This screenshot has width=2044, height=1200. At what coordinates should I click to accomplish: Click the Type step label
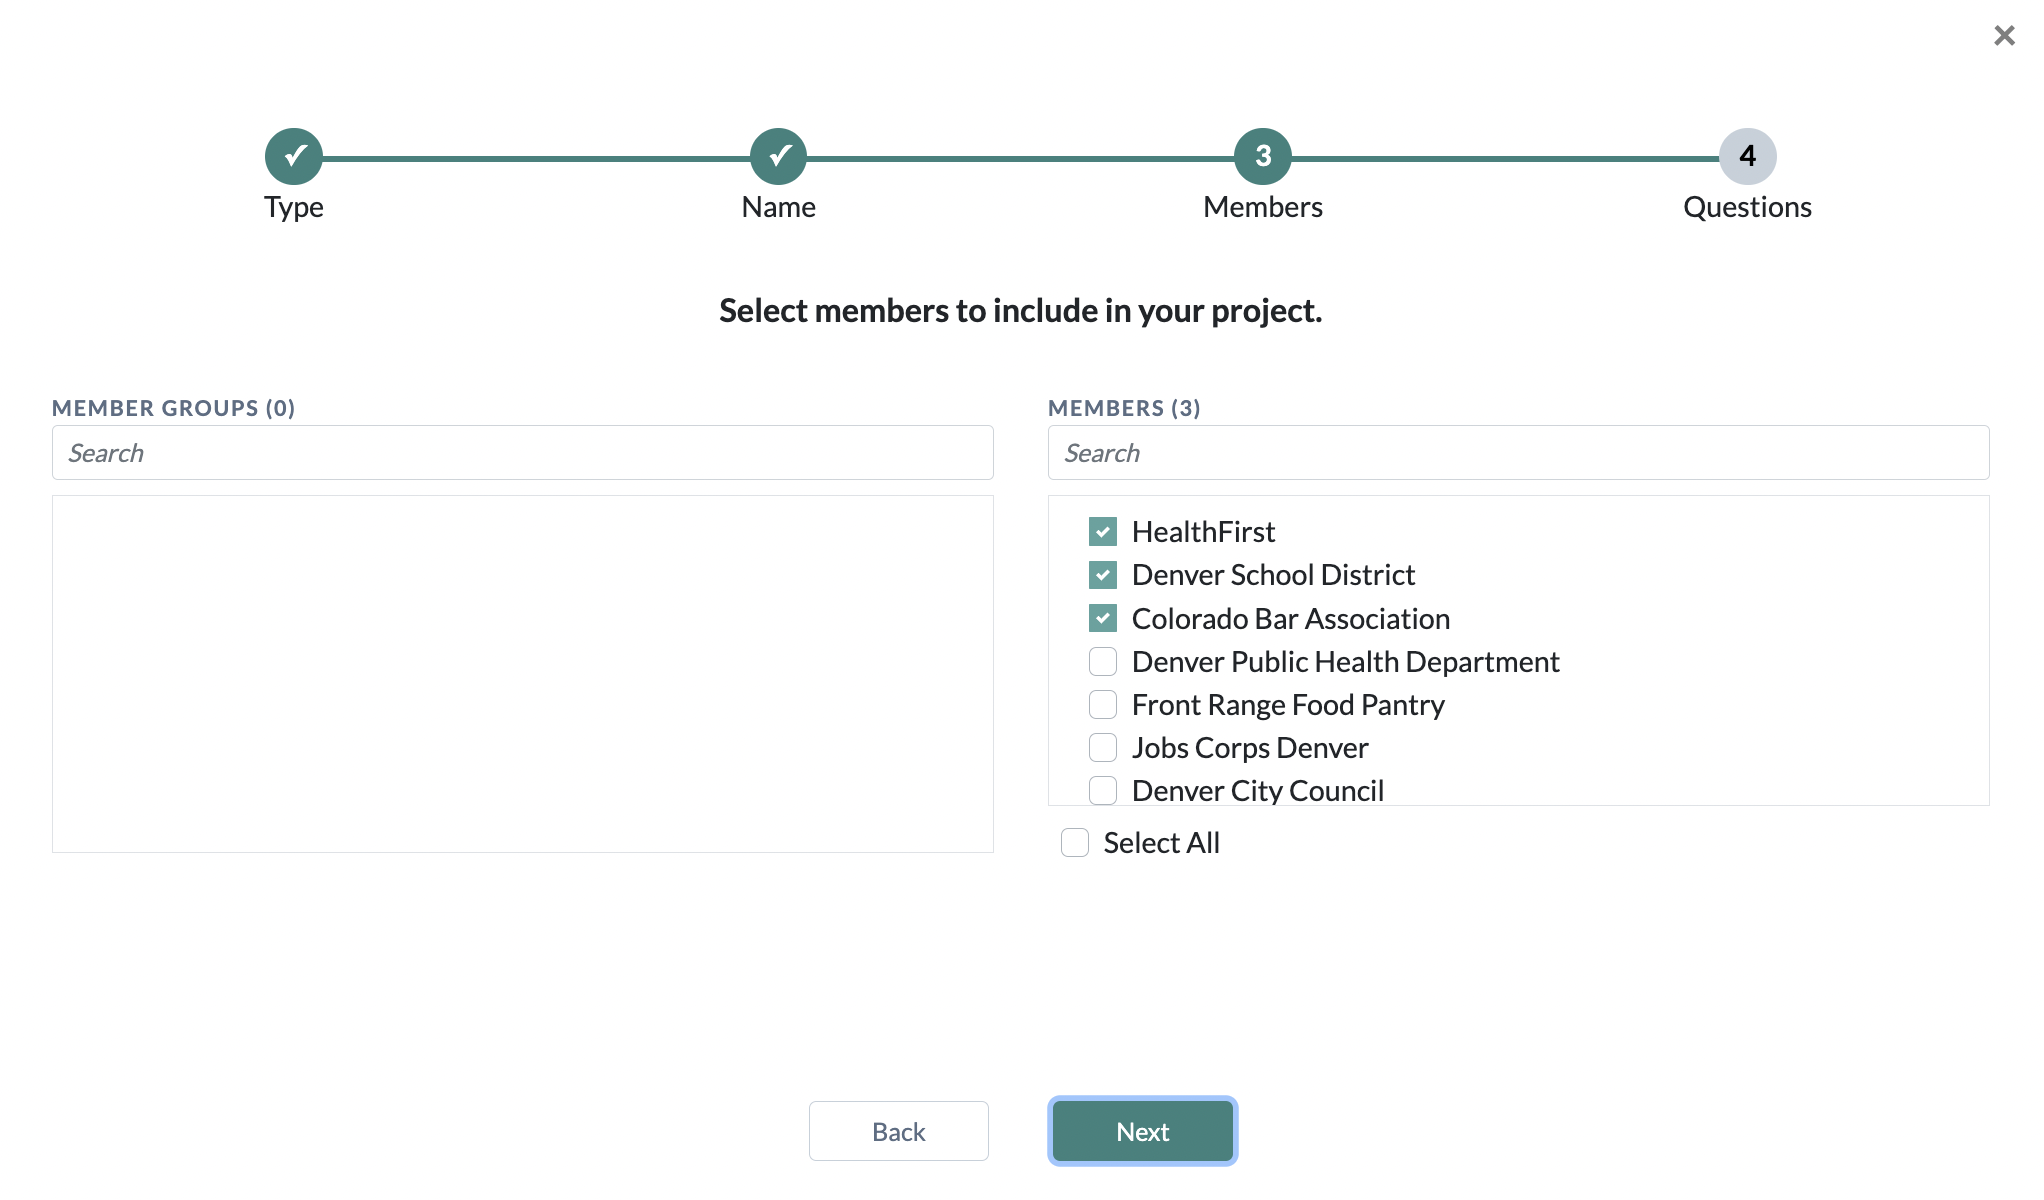coord(294,207)
